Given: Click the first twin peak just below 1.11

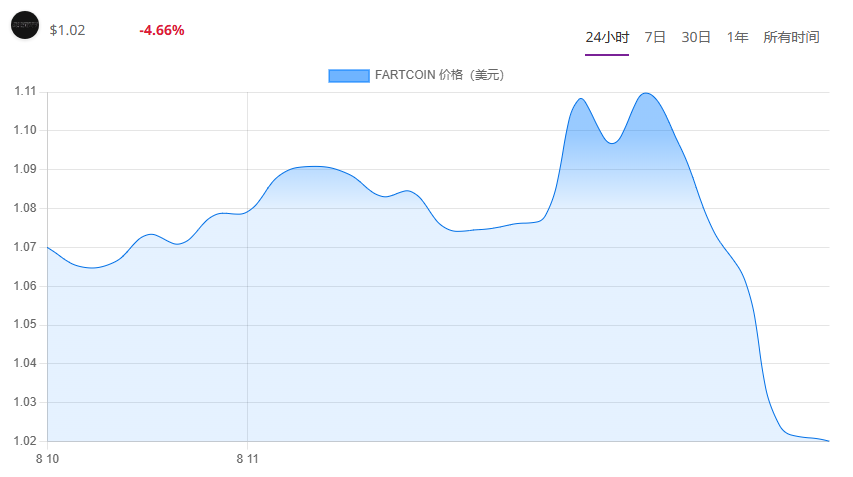Looking at the screenshot, I should [x=581, y=98].
